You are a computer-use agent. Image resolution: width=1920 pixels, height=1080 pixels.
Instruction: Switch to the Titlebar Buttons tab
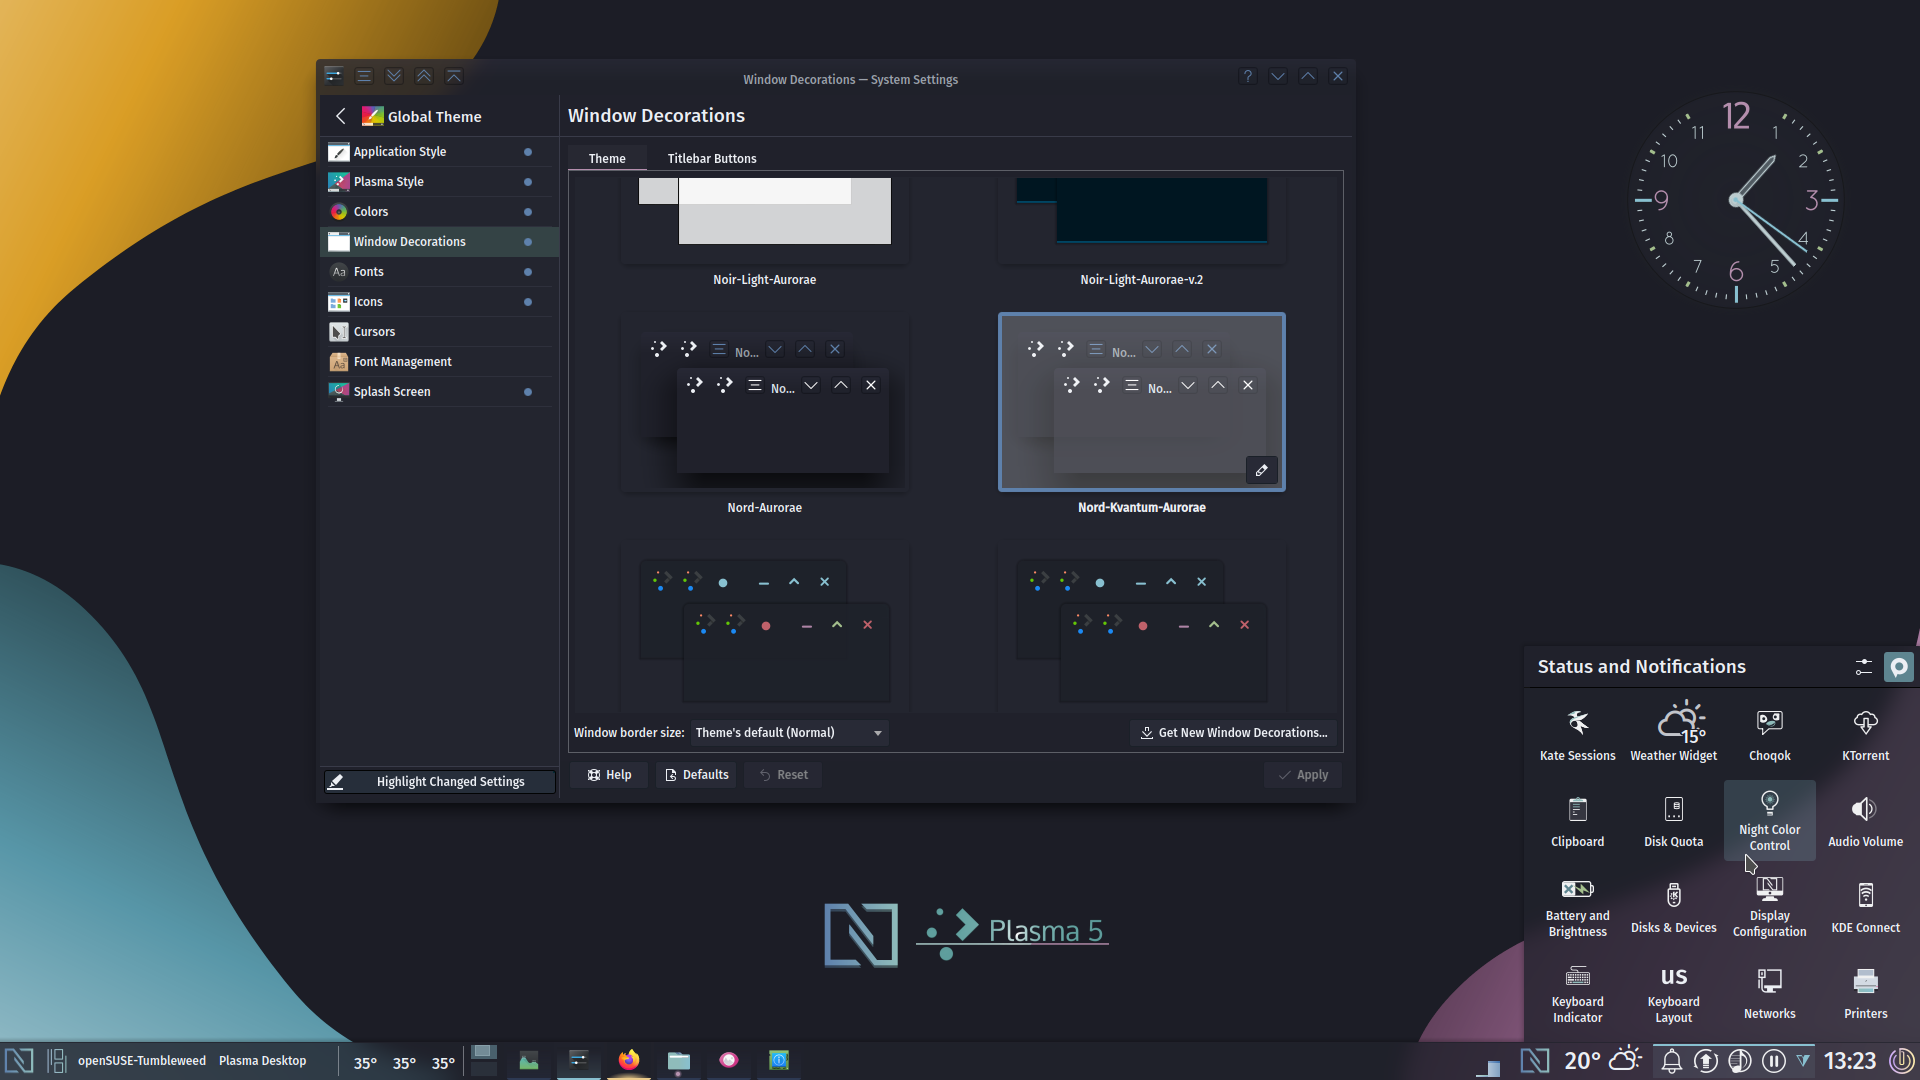pos(711,158)
